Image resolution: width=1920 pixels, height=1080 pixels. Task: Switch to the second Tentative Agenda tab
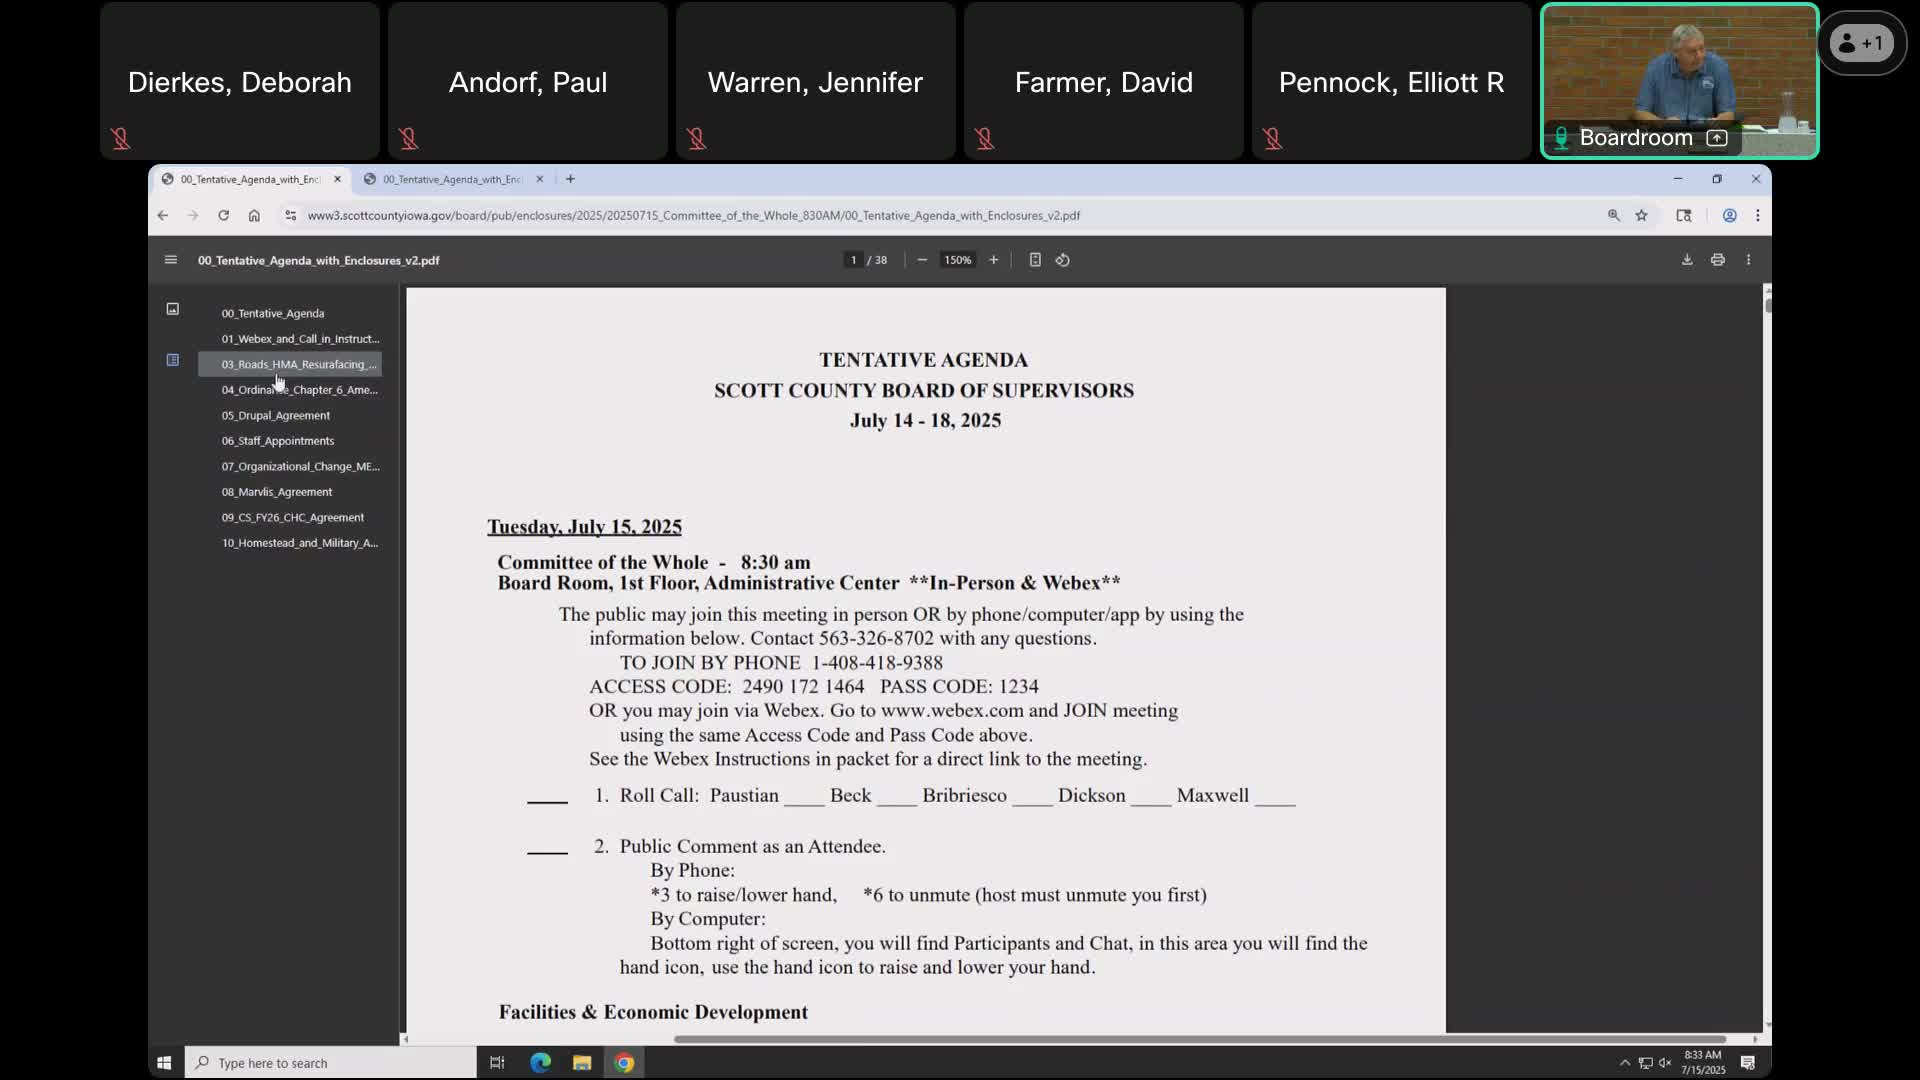pyautogui.click(x=452, y=179)
